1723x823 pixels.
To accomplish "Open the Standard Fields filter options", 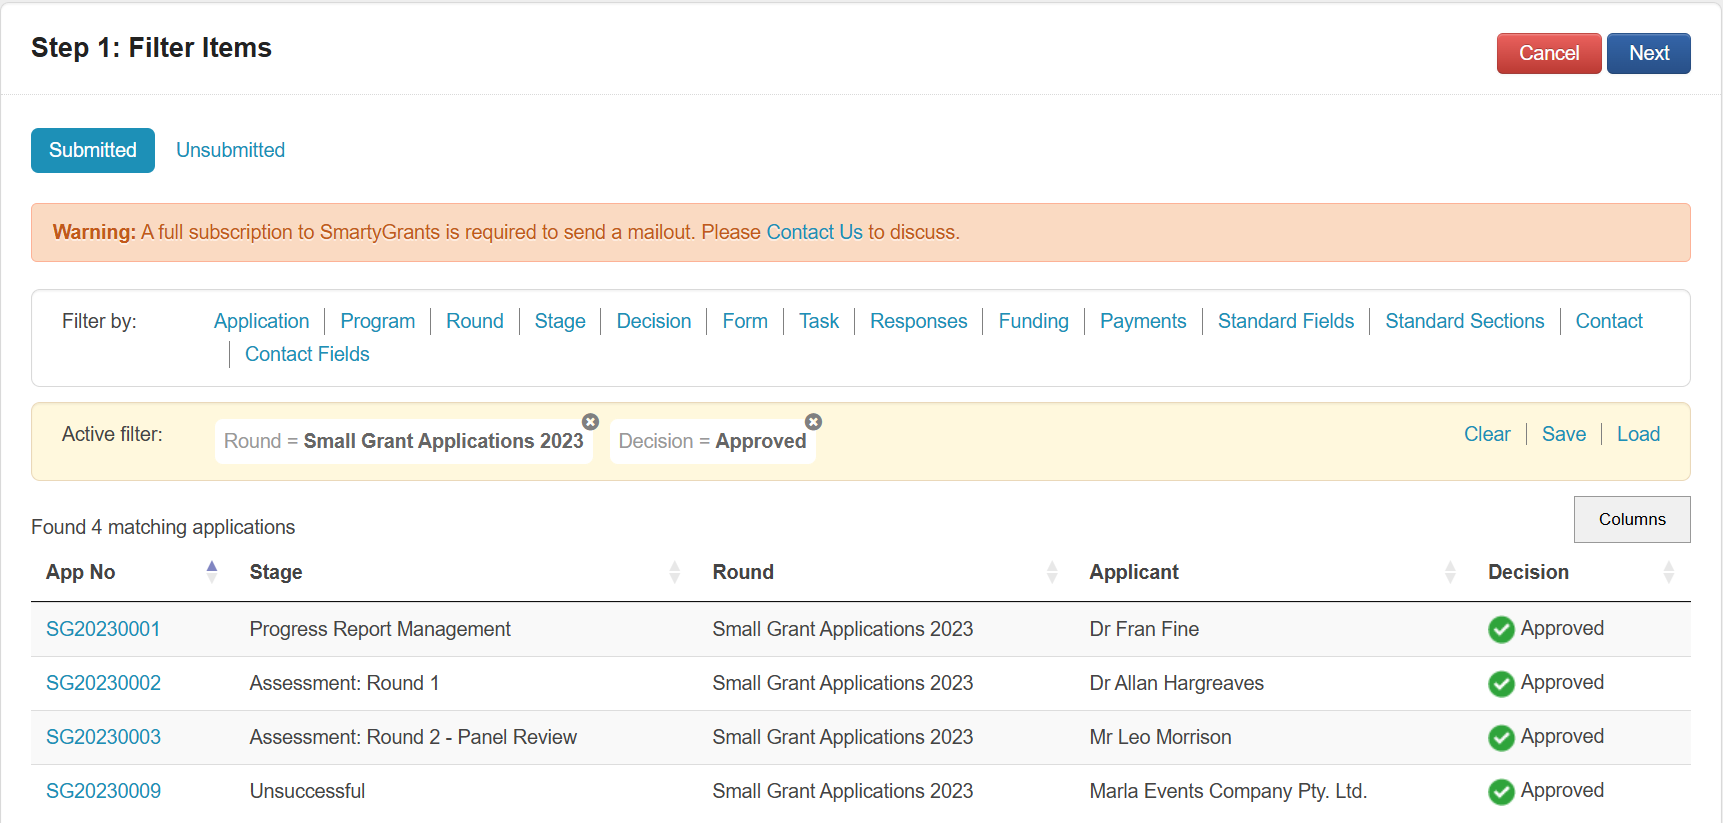I will click(x=1285, y=321).
